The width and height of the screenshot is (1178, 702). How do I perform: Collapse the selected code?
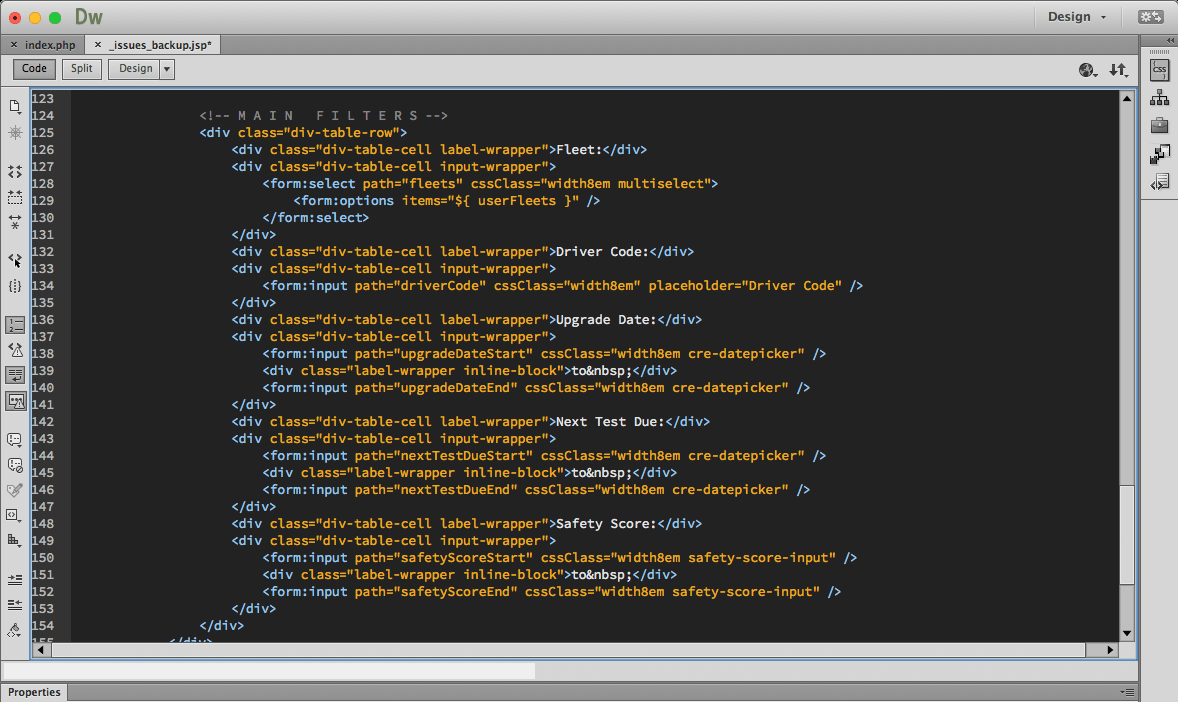click(15, 198)
